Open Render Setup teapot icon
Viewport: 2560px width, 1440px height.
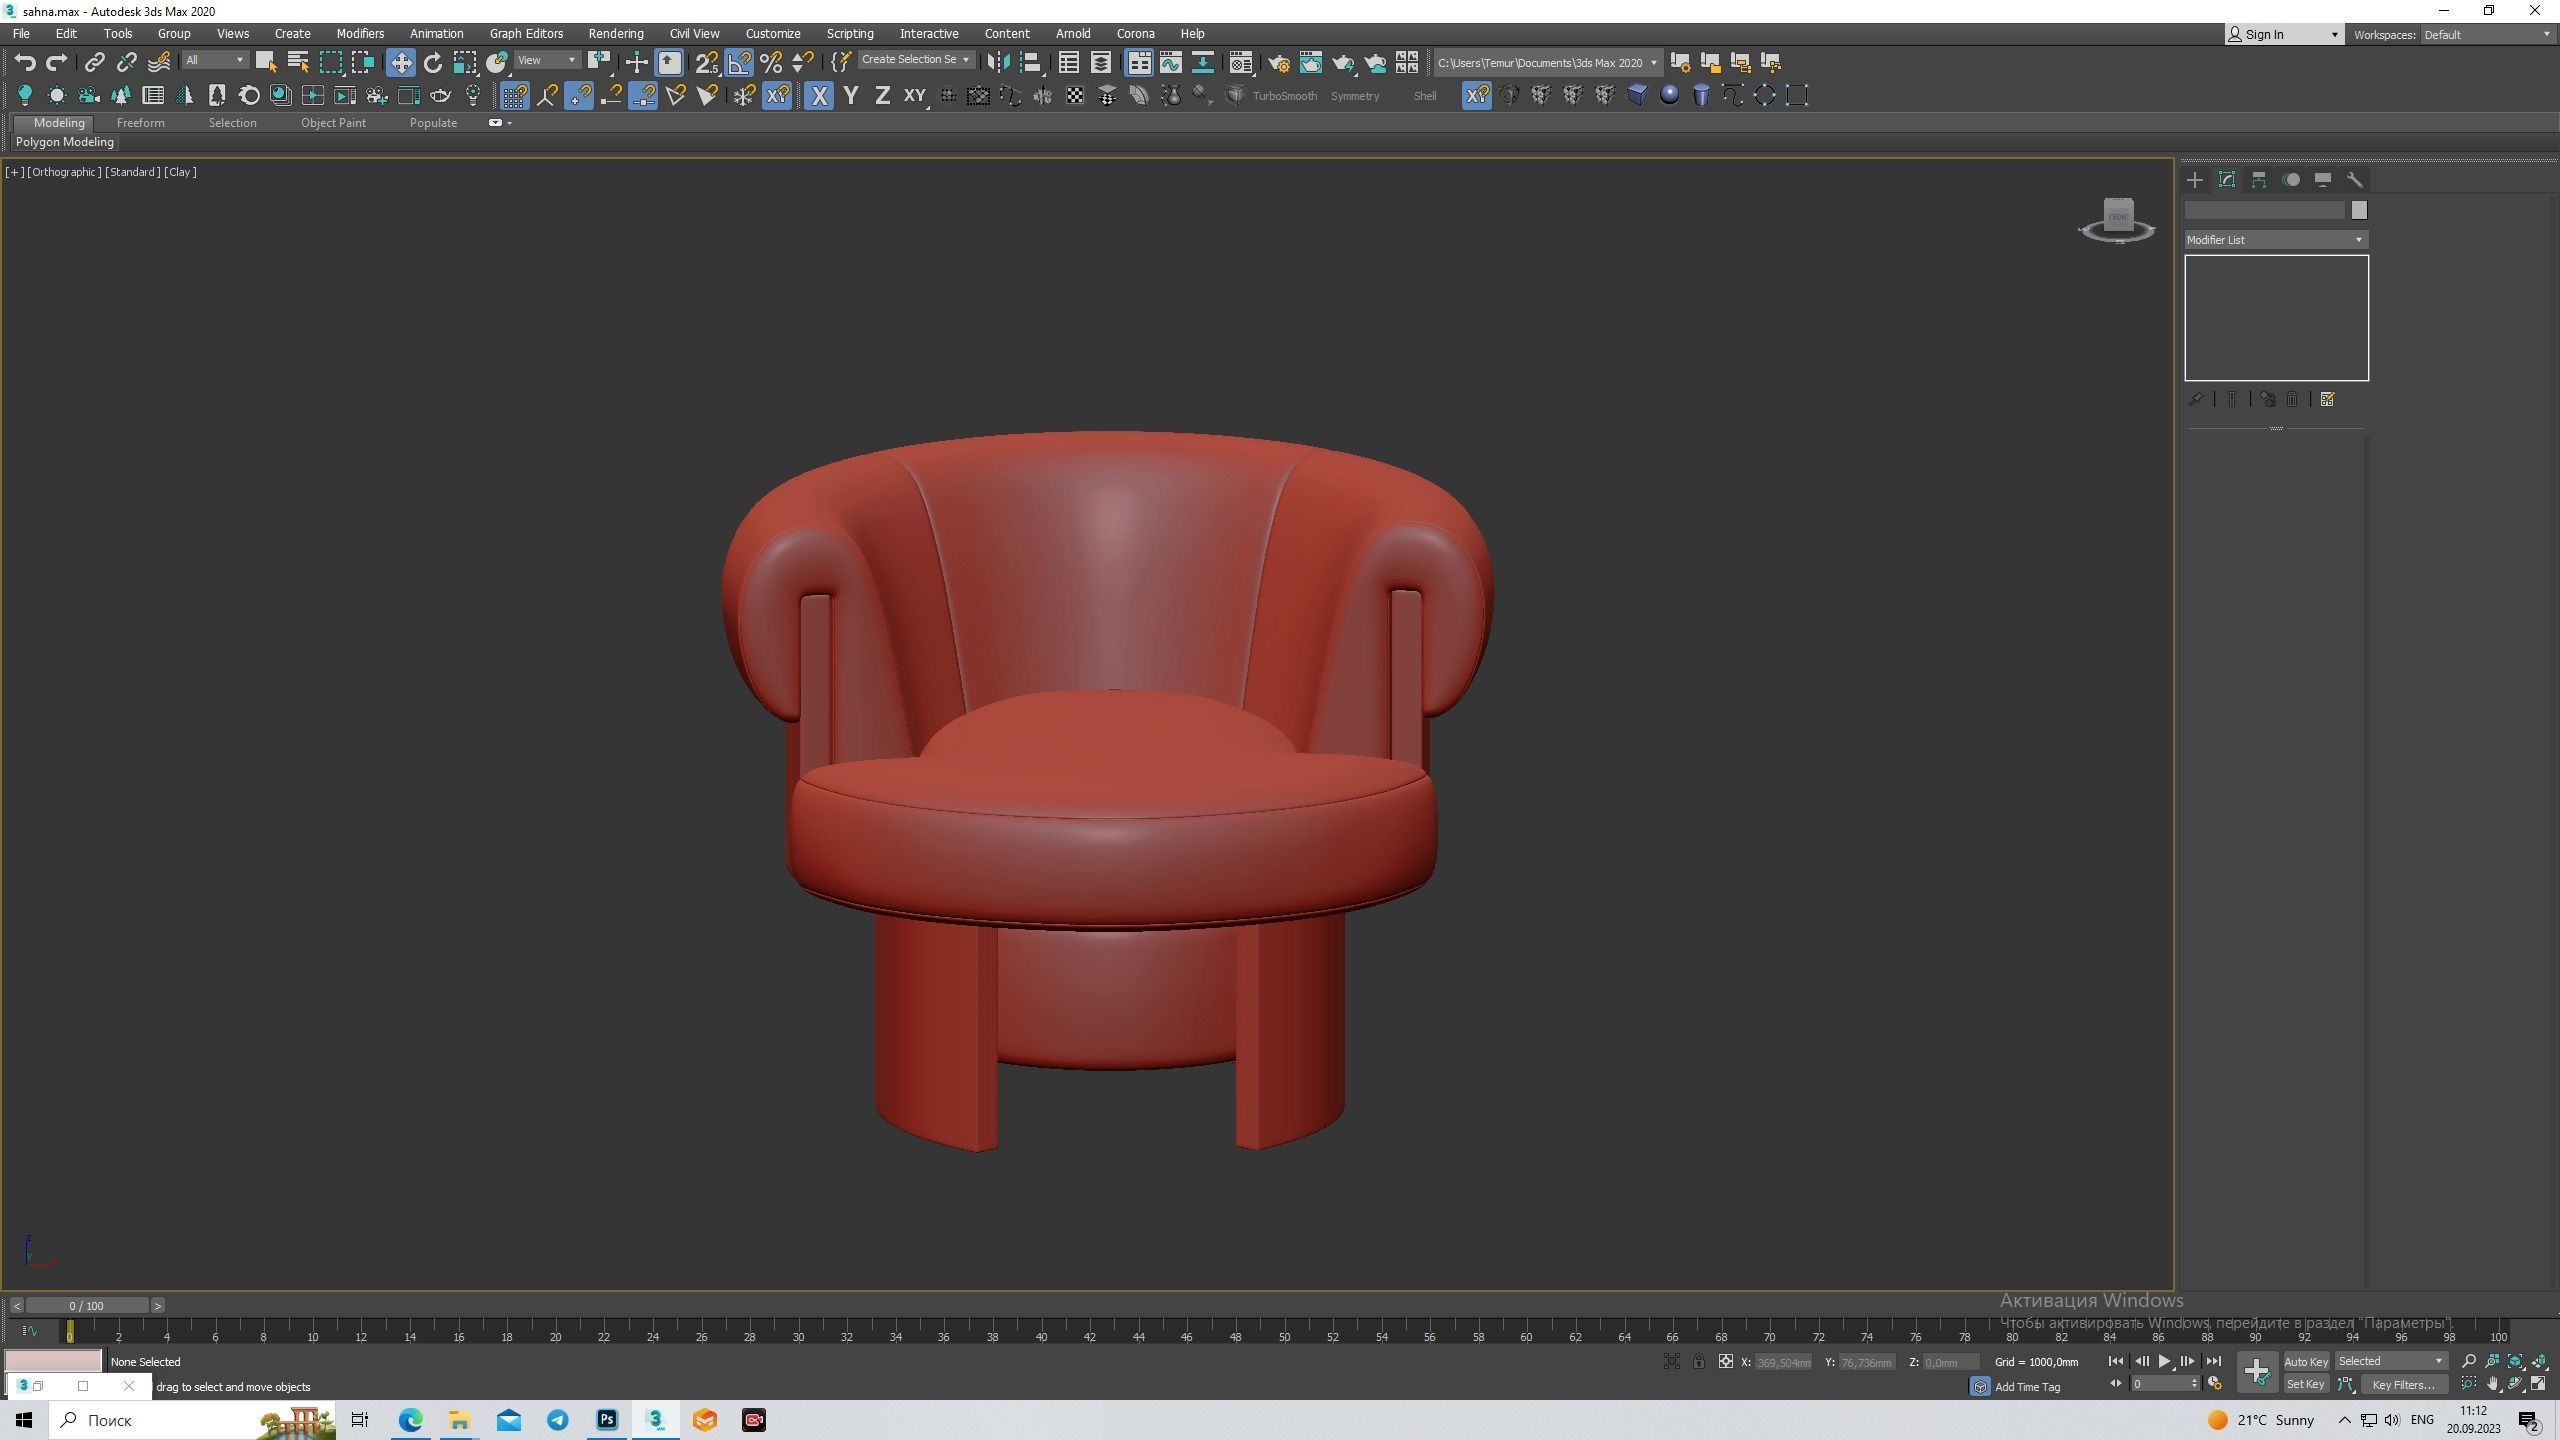[x=1279, y=63]
